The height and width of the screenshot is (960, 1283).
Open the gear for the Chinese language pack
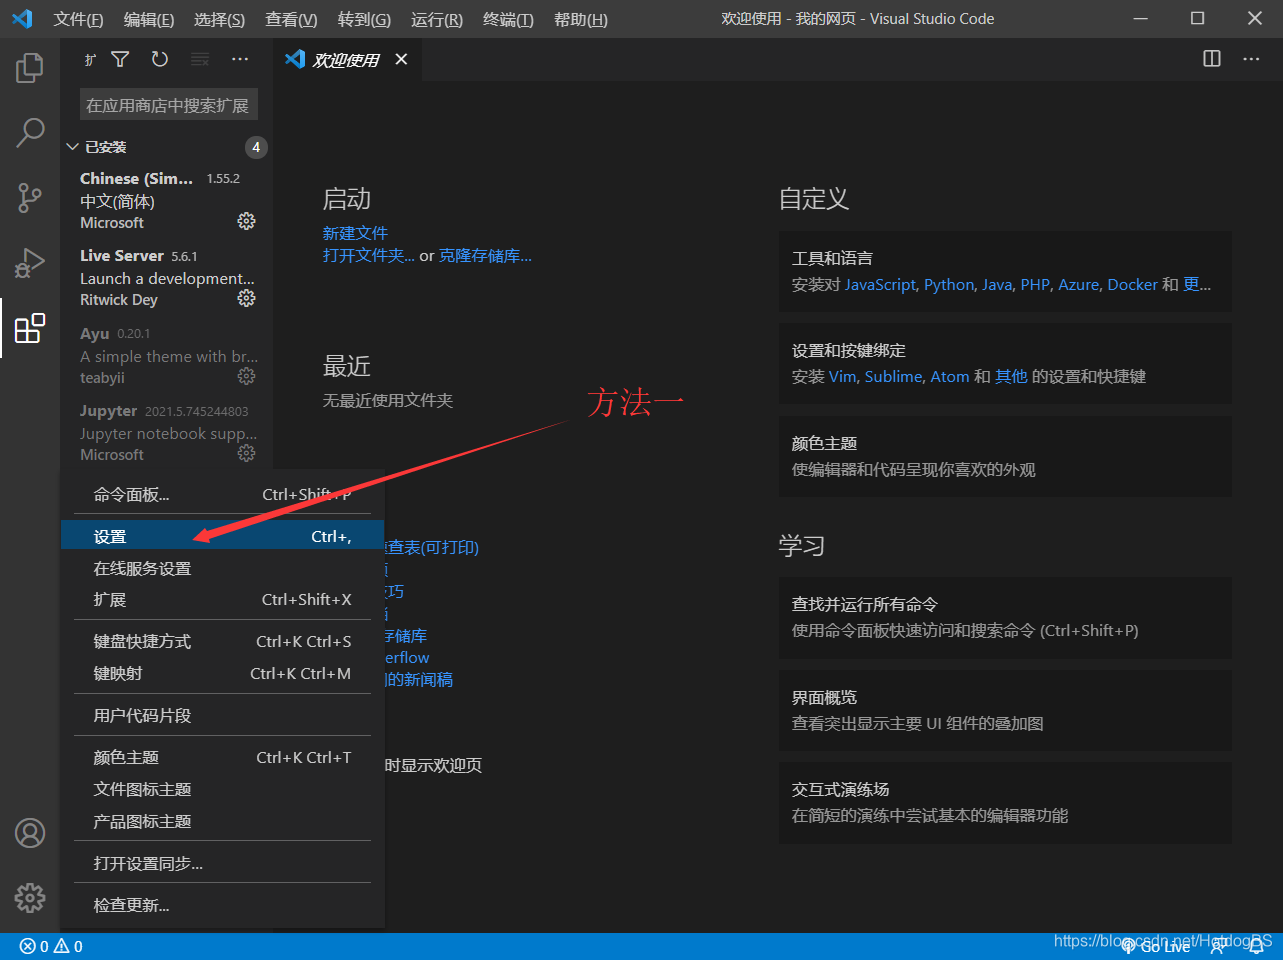(246, 221)
